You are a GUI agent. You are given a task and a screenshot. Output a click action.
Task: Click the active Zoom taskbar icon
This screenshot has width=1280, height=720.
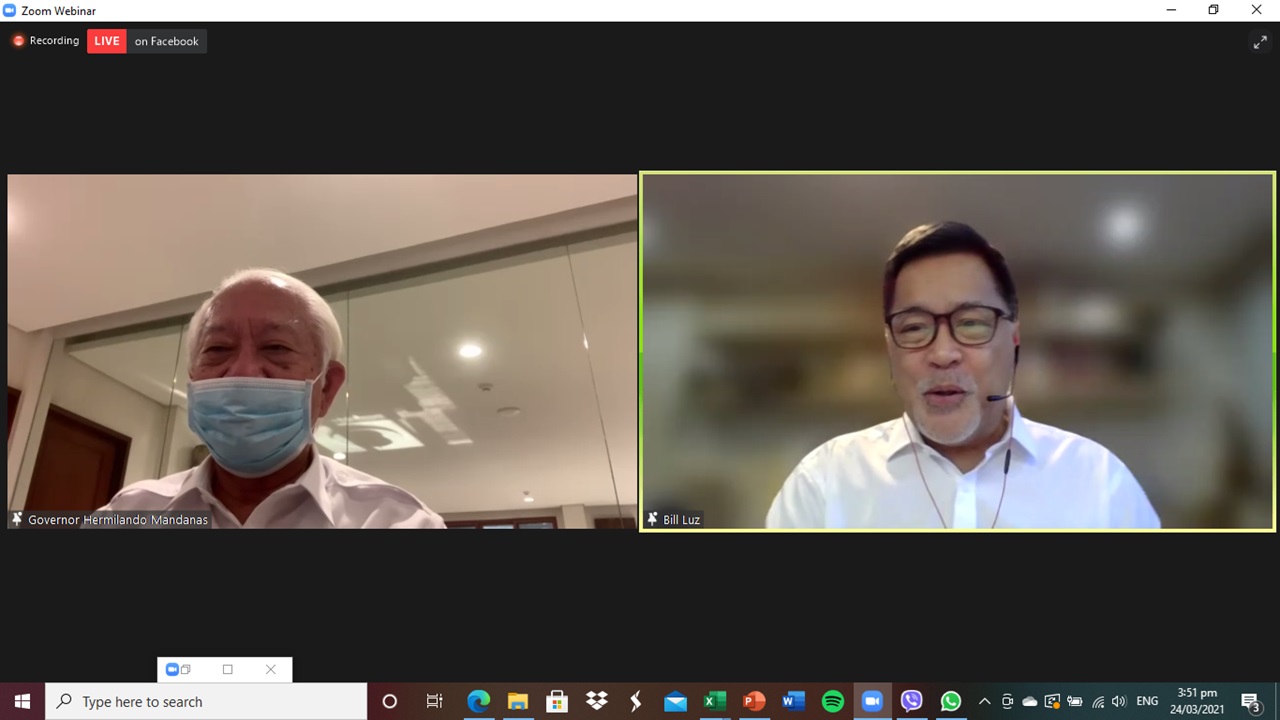click(x=872, y=701)
